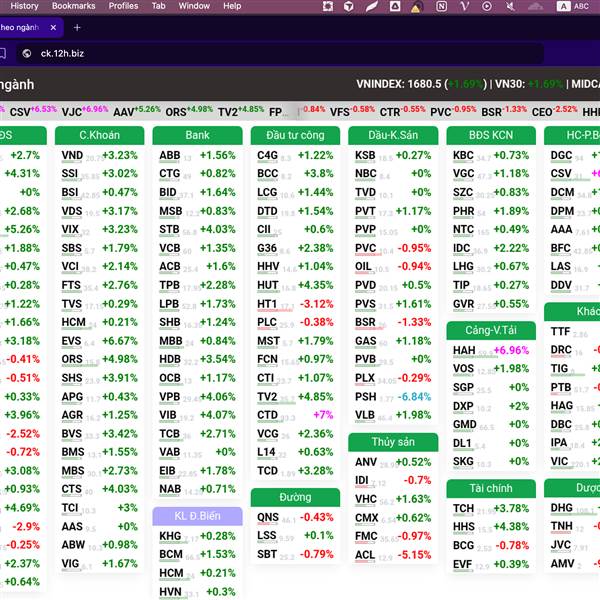
Task: Select the OIL -0.94% row
Action: point(393,266)
